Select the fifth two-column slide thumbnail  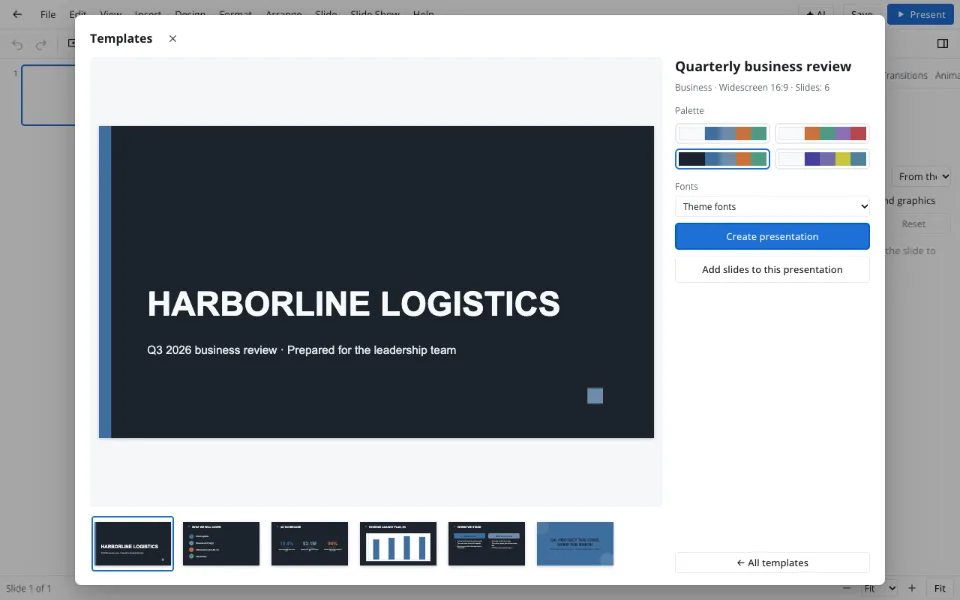(487, 544)
